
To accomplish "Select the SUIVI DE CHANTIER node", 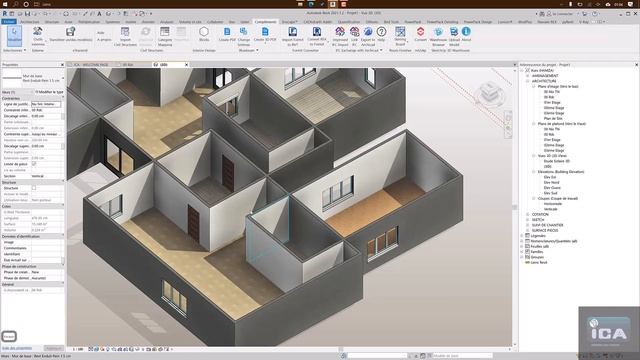I will pyautogui.click(x=547, y=225).
